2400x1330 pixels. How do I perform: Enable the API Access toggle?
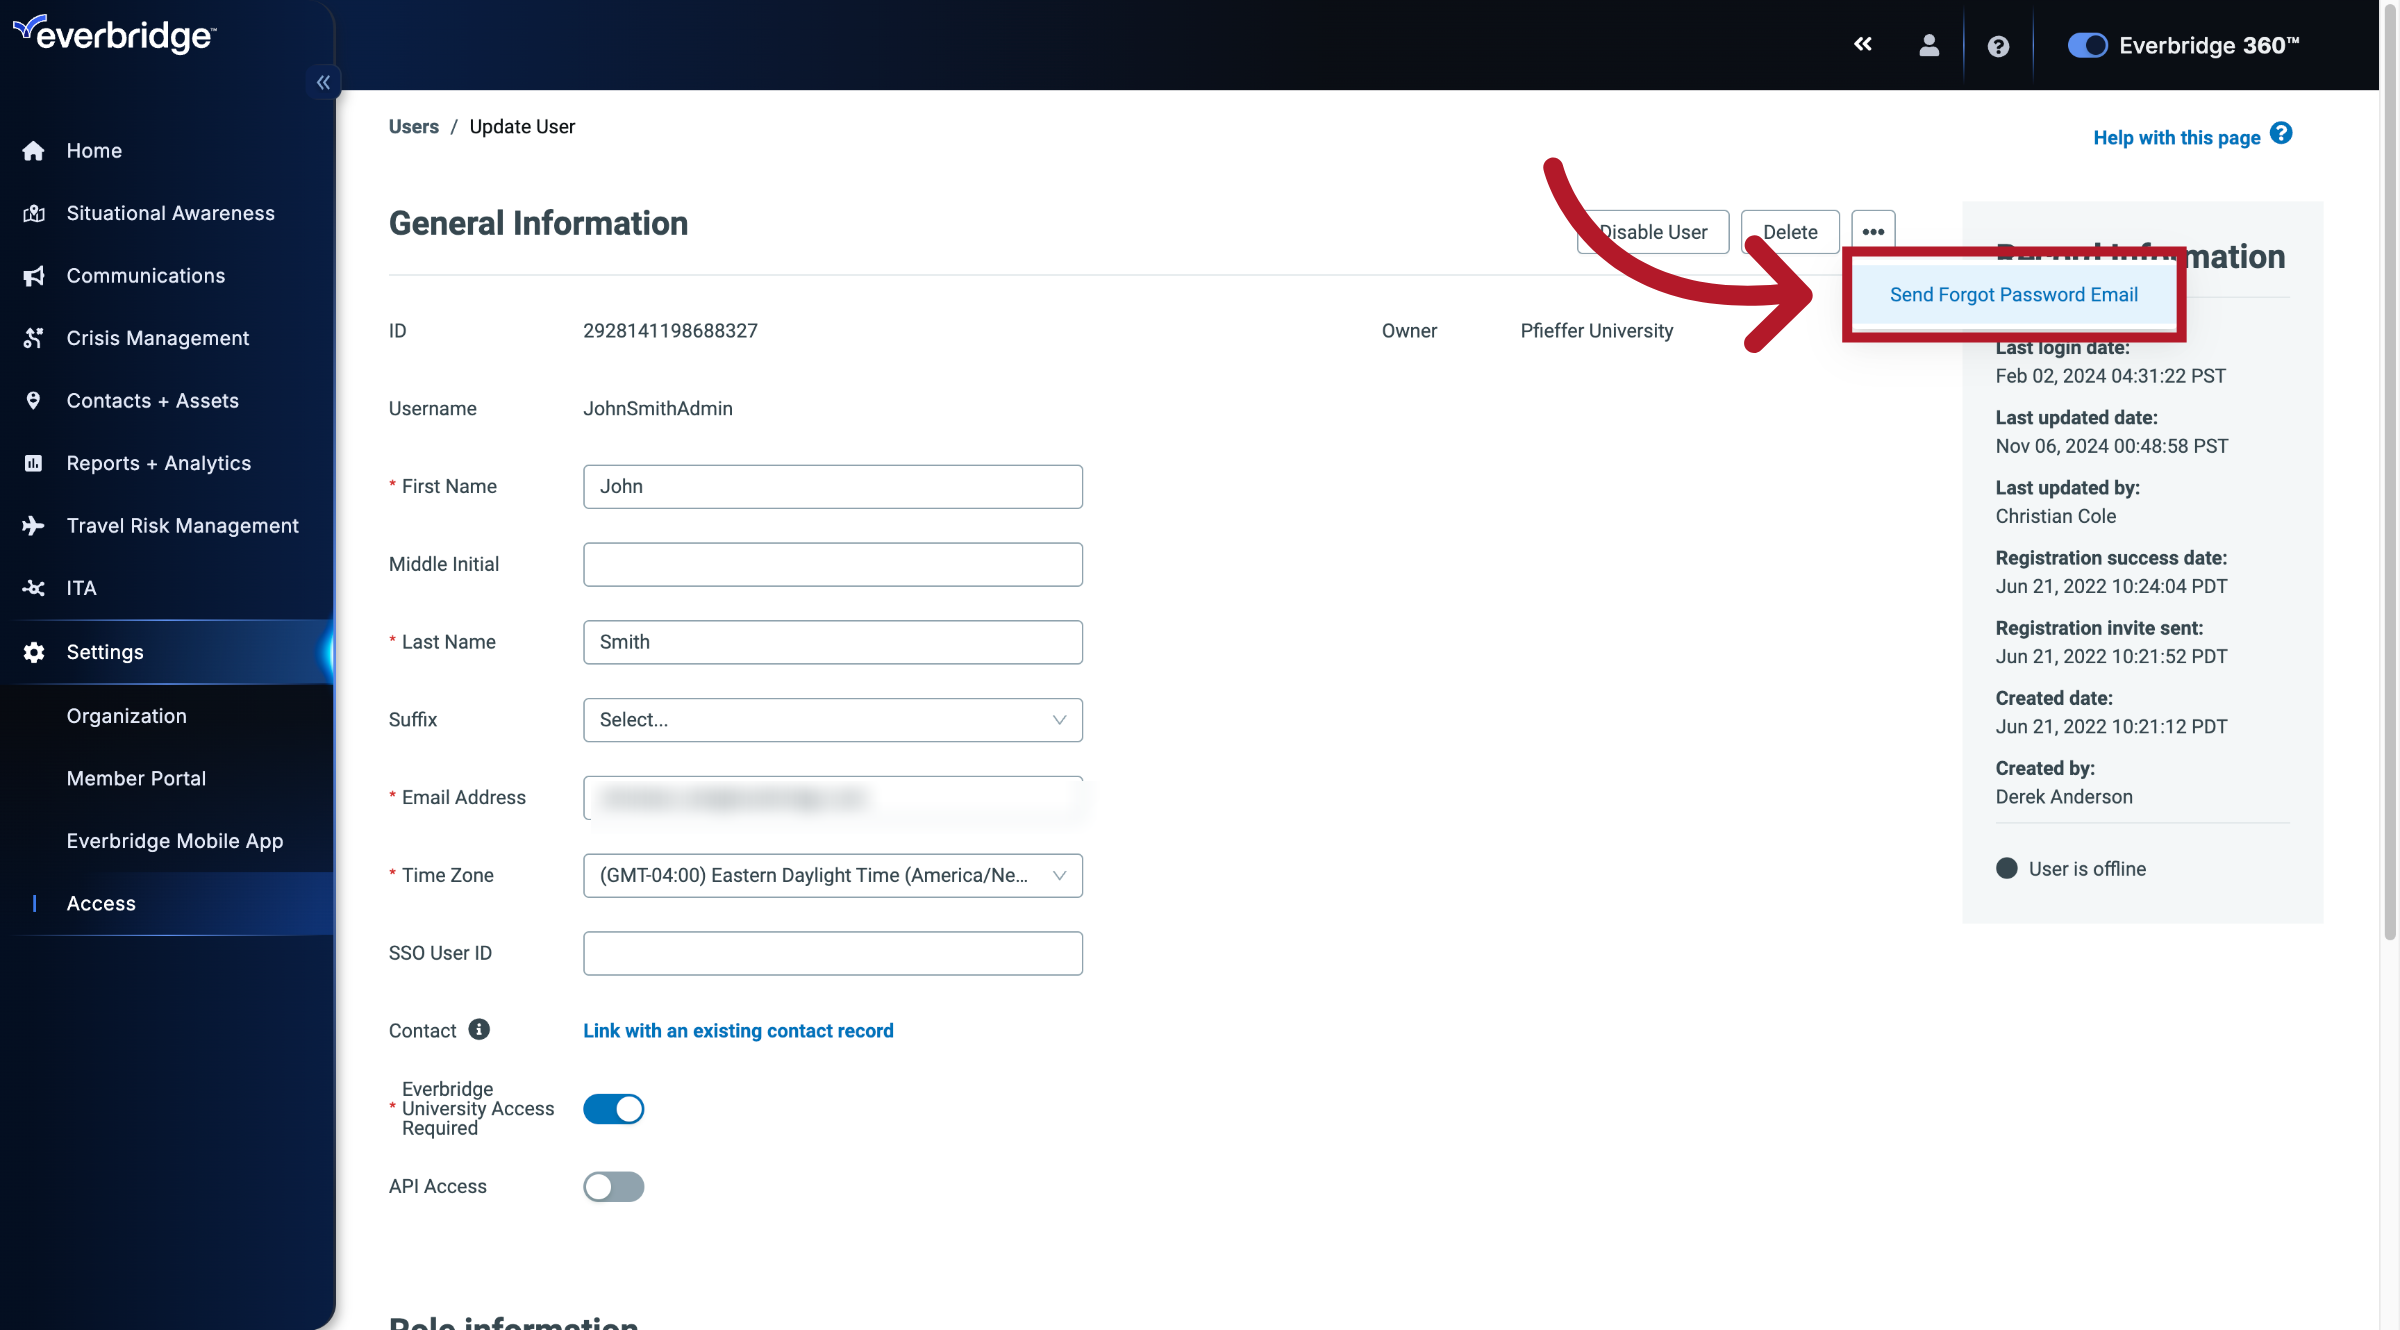click(613, 1187)
